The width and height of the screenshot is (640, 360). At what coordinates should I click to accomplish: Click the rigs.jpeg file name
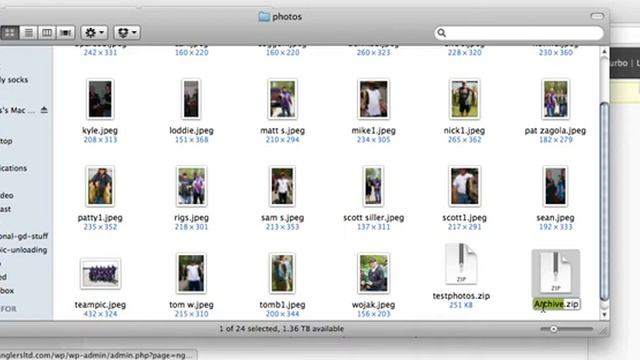(191, 218)
